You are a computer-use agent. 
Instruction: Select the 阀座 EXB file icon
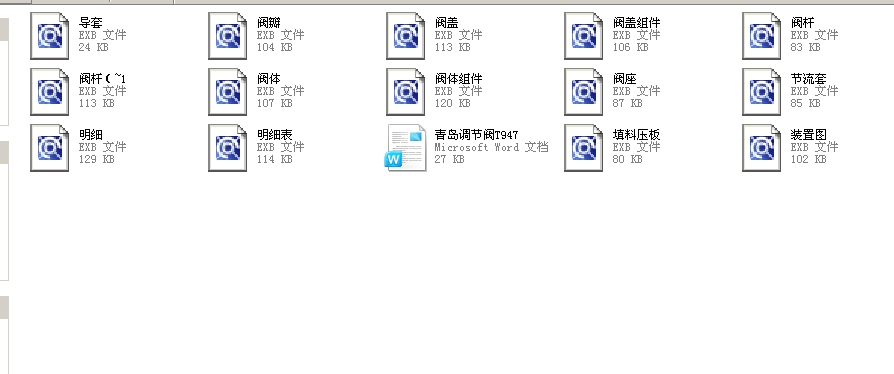583,92
